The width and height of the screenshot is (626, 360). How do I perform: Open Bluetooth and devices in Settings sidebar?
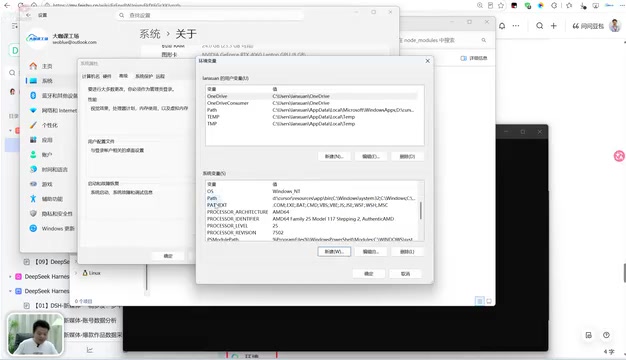tap(53, 96)
